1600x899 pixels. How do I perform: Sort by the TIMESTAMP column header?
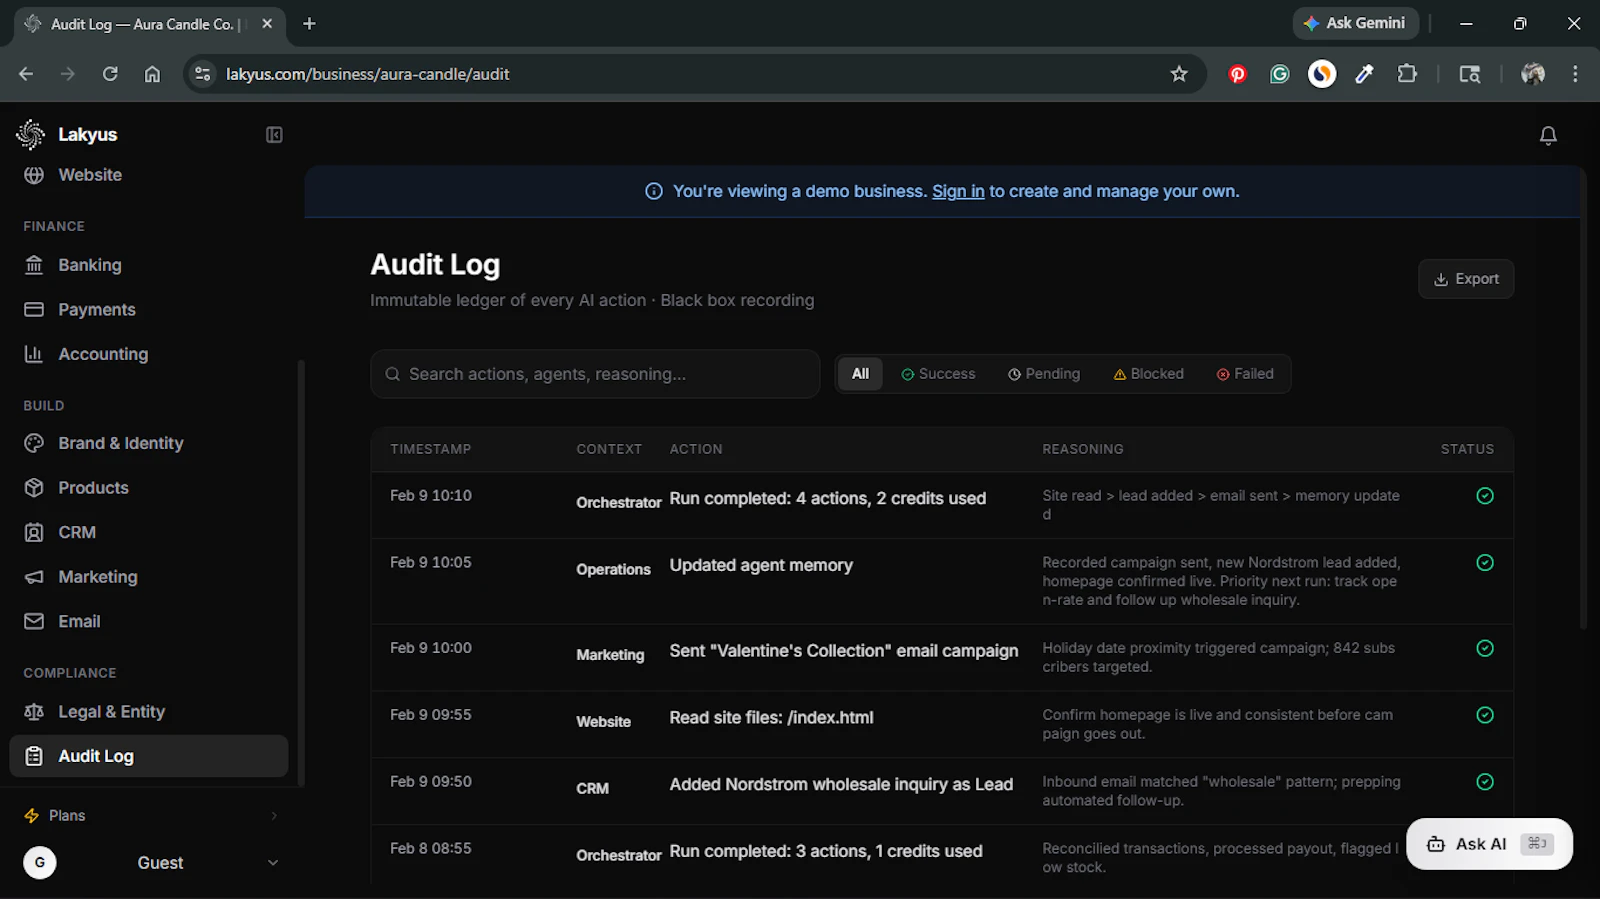(x=430, y=449)
